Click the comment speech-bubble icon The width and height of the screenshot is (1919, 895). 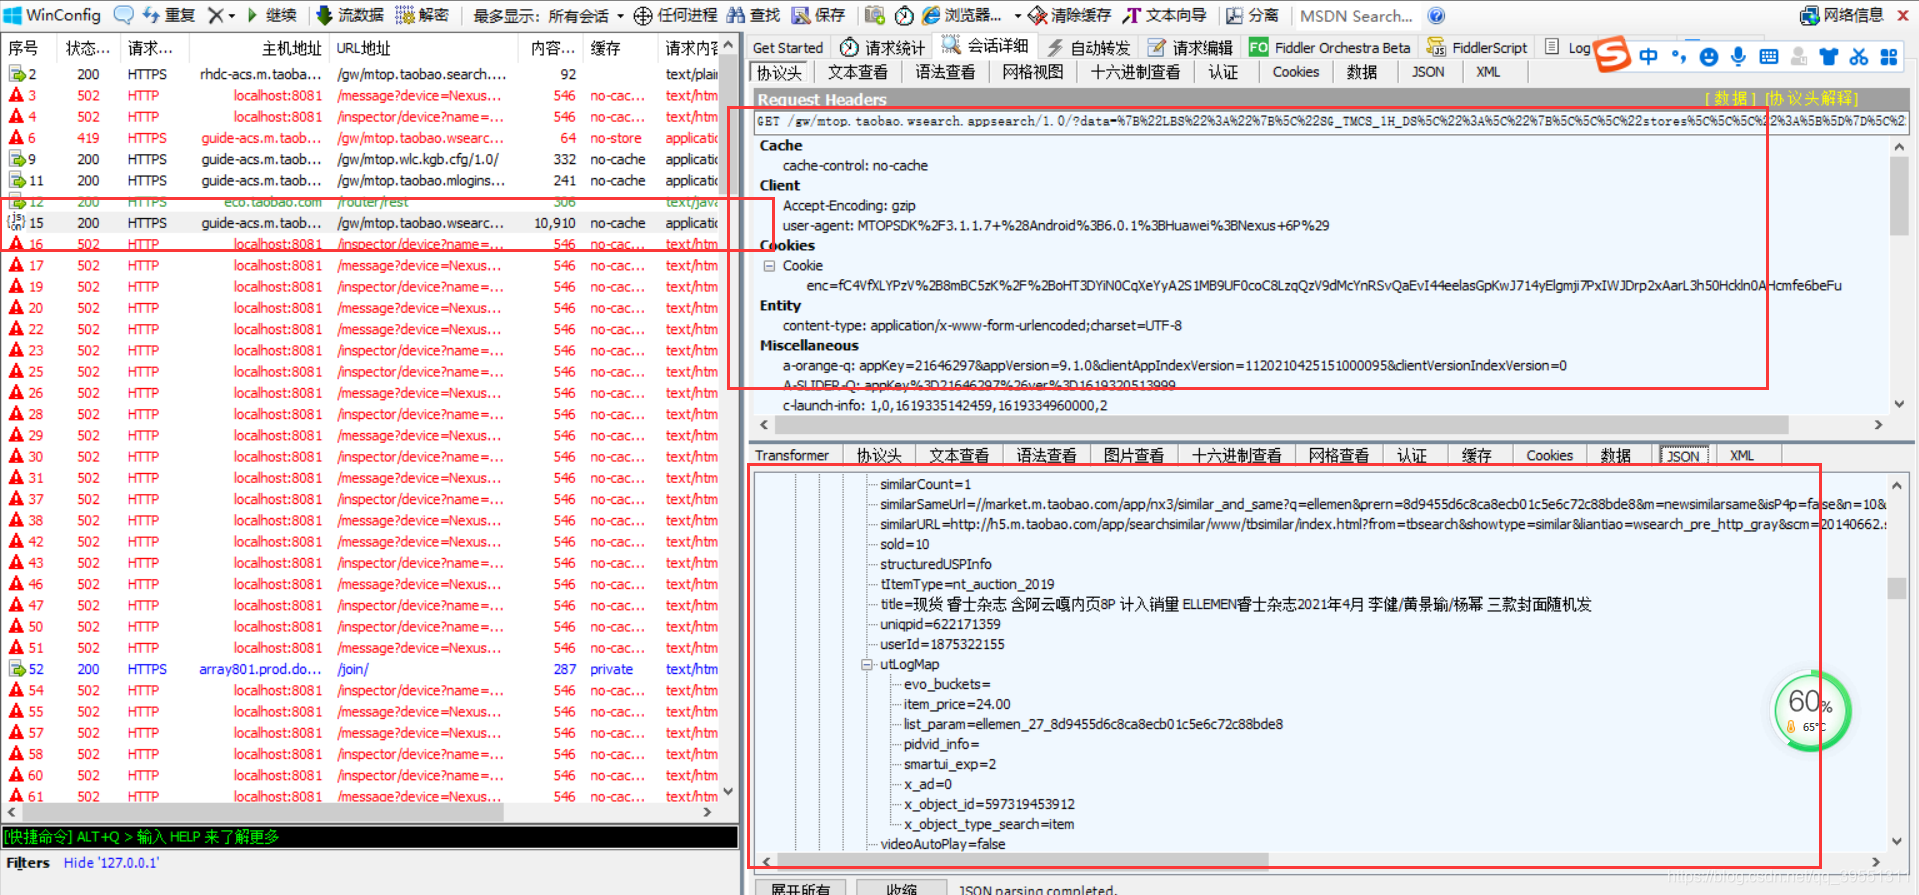pyautogui.click(x=124, y=15)
